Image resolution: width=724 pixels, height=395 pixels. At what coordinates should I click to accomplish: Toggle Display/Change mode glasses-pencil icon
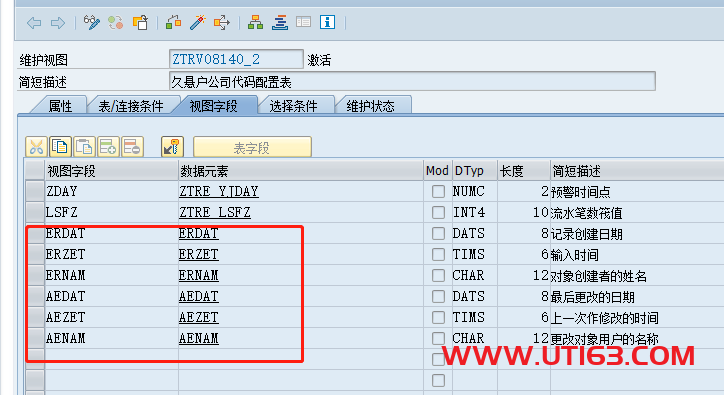(x=91, y=23)
